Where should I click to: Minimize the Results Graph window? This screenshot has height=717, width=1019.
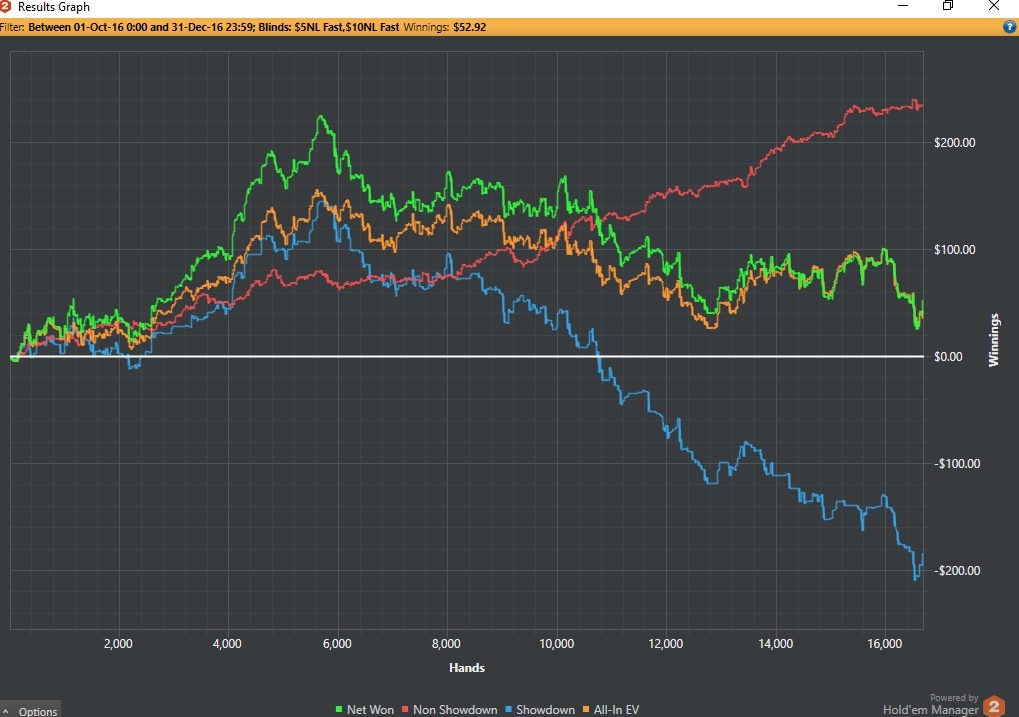pos(903,6)
